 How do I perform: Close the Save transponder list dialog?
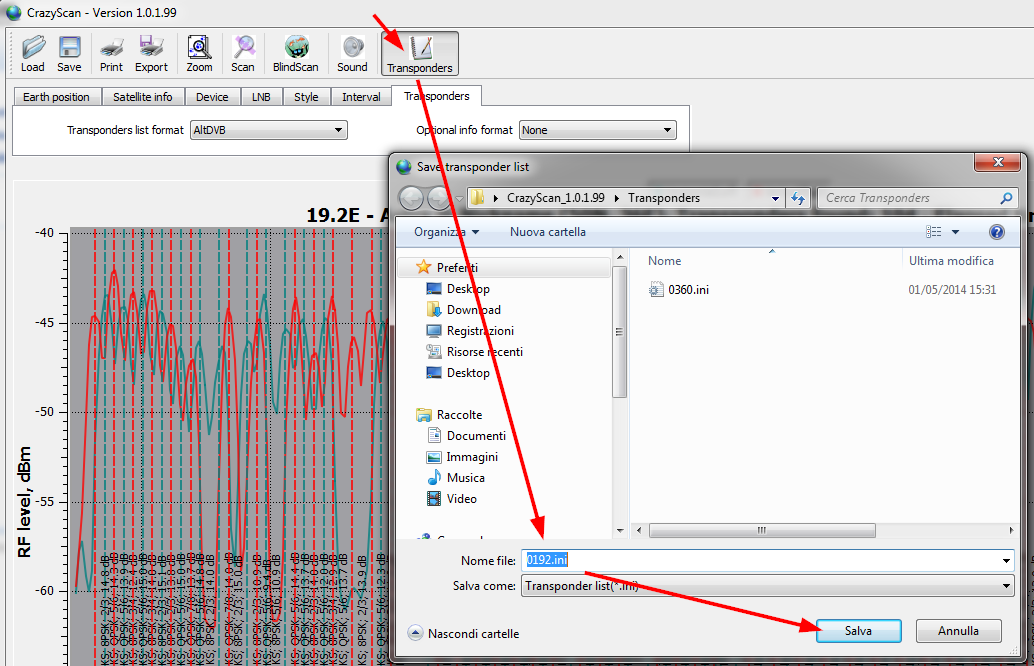(998, 162)
